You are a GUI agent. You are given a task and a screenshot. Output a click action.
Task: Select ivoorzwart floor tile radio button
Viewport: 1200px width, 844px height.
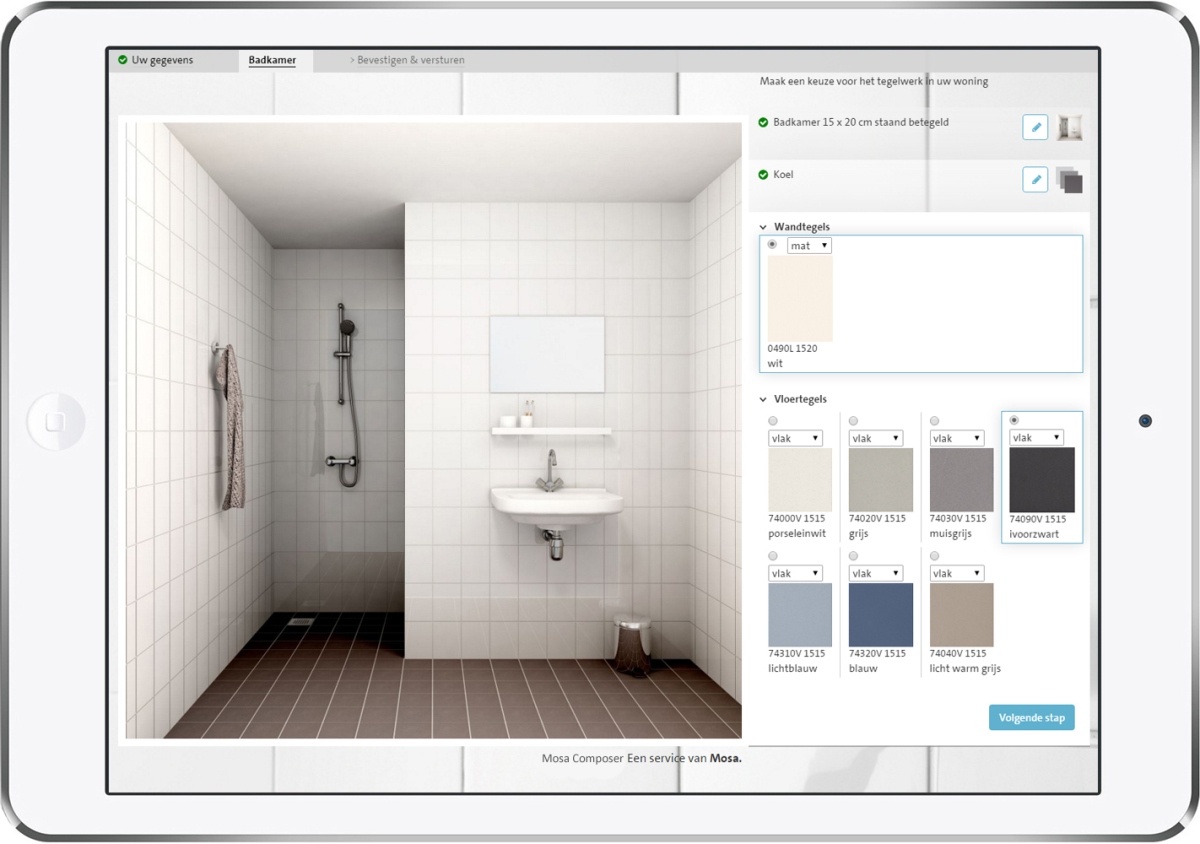(1014, 421)
